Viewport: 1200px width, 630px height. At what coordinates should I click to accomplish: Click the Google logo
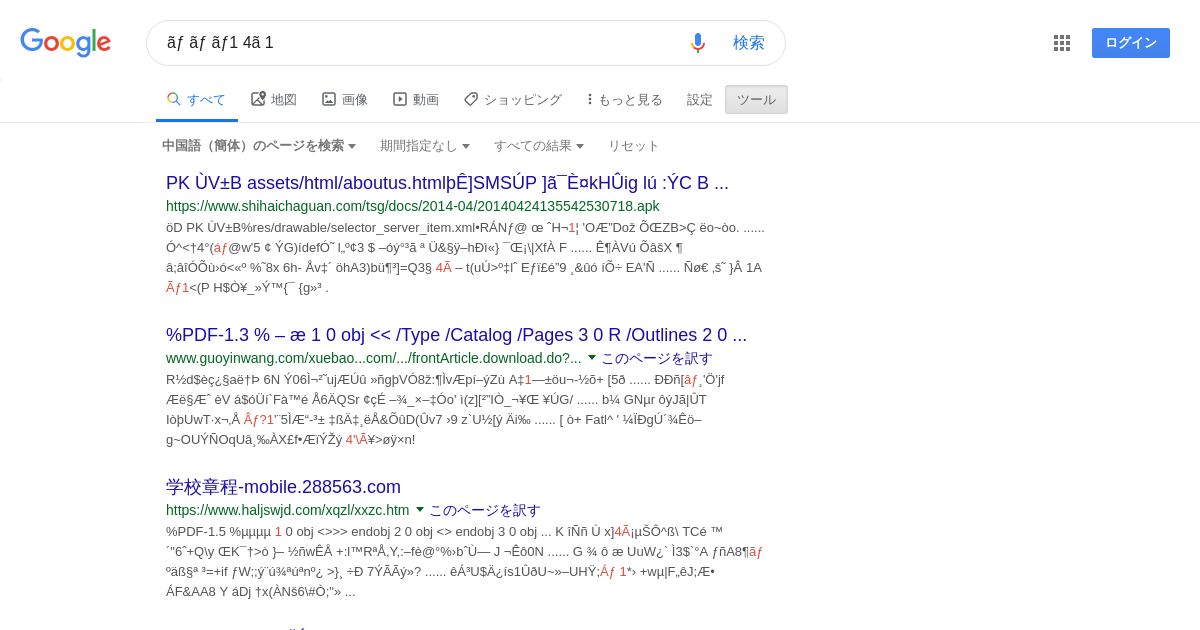point(65,43)
